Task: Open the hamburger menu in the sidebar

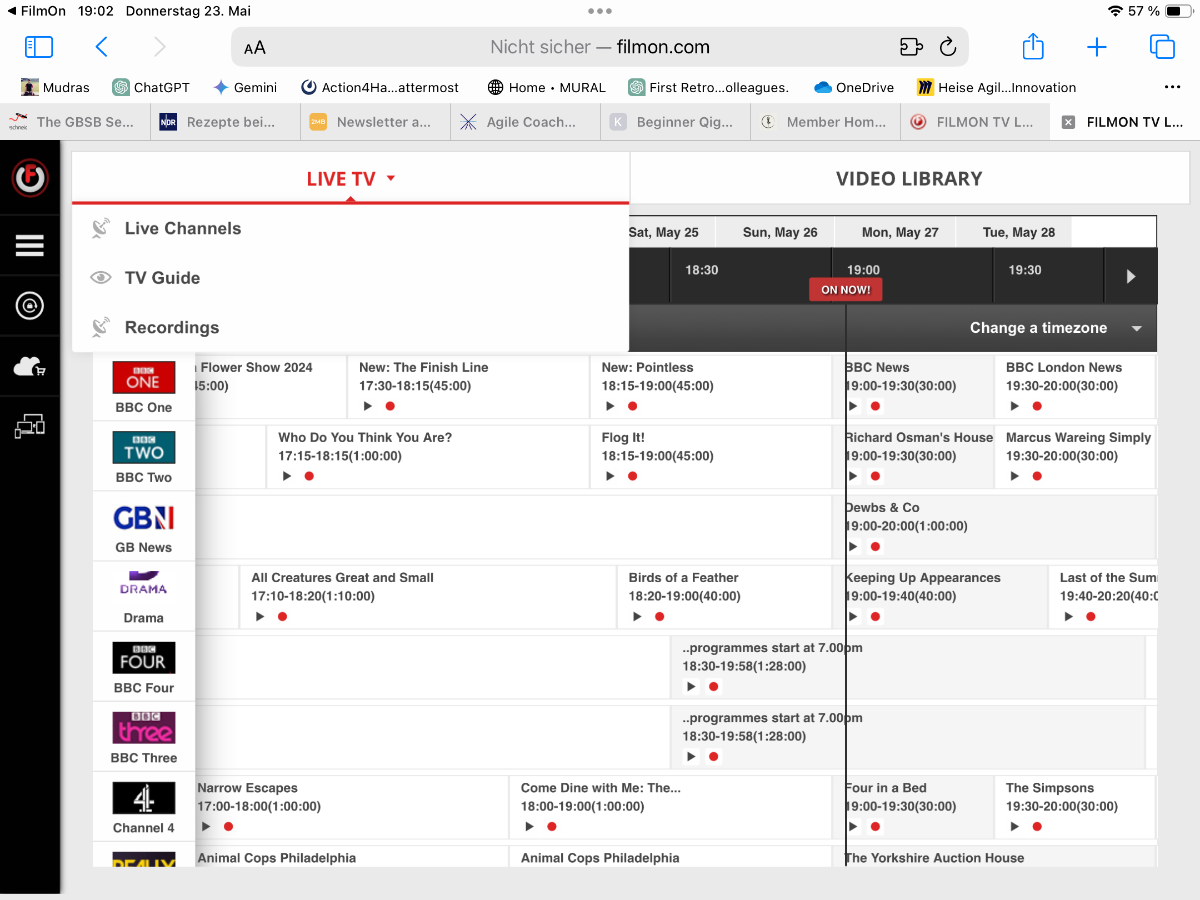Action: [x=30, y=245]
